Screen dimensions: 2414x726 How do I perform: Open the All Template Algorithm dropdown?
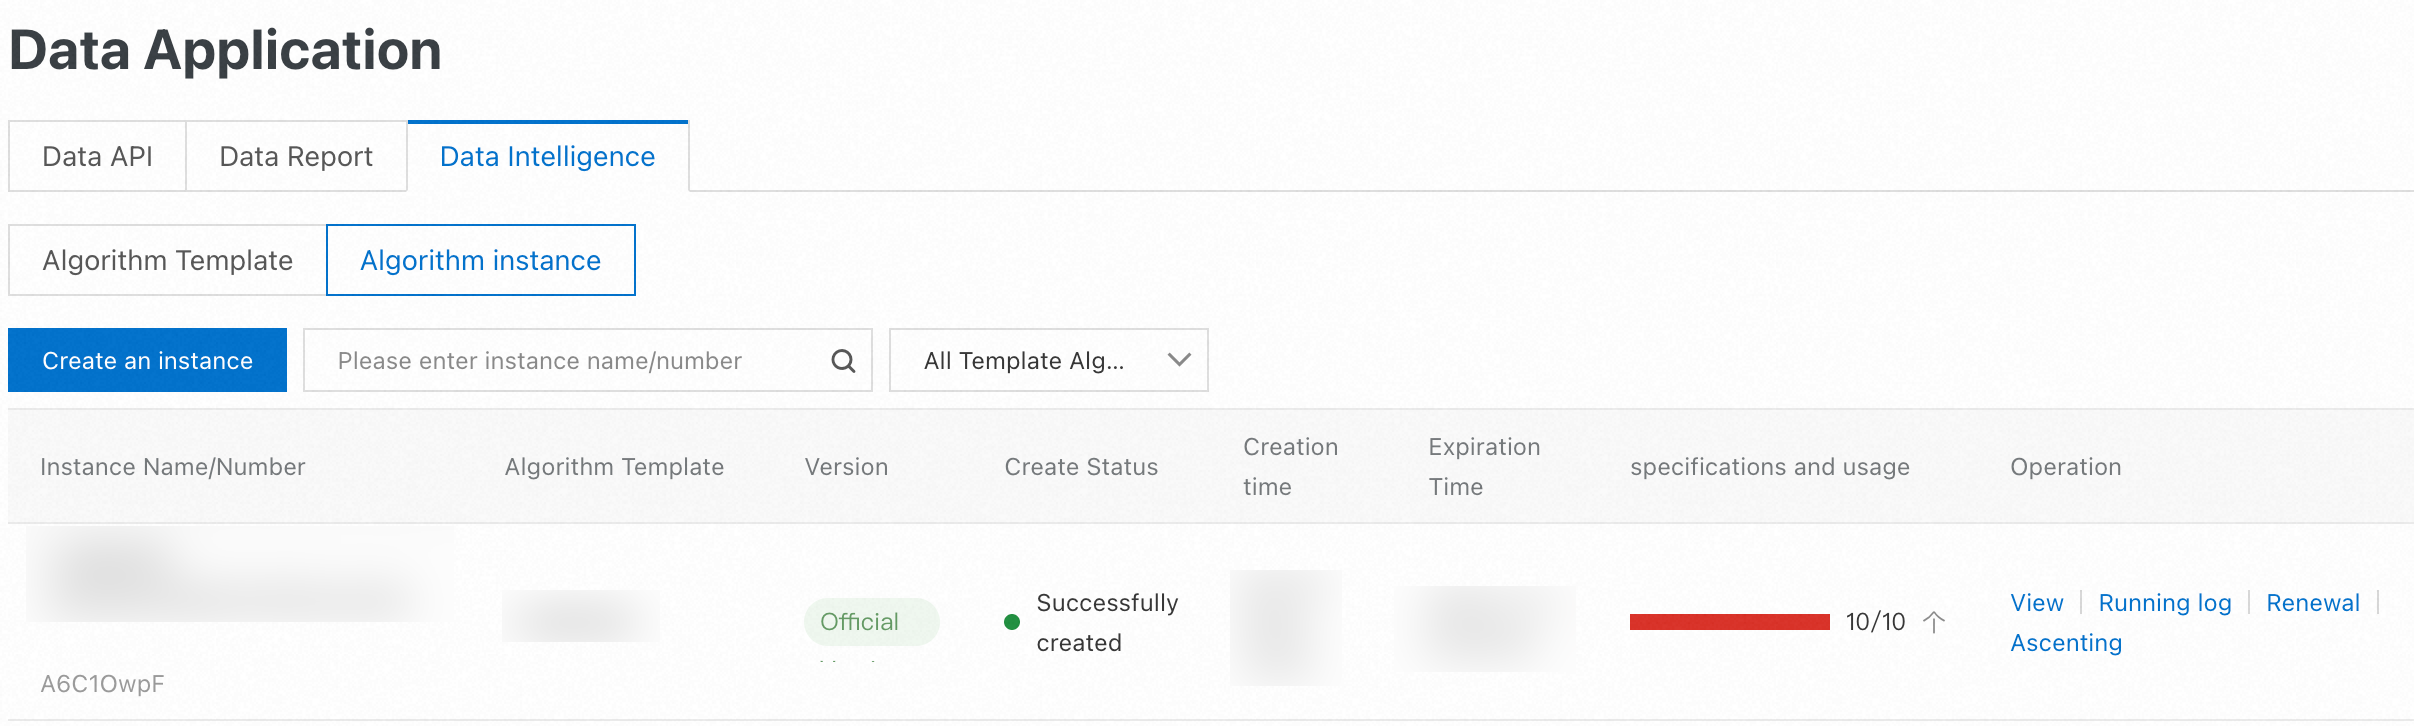coord(1048,360)
